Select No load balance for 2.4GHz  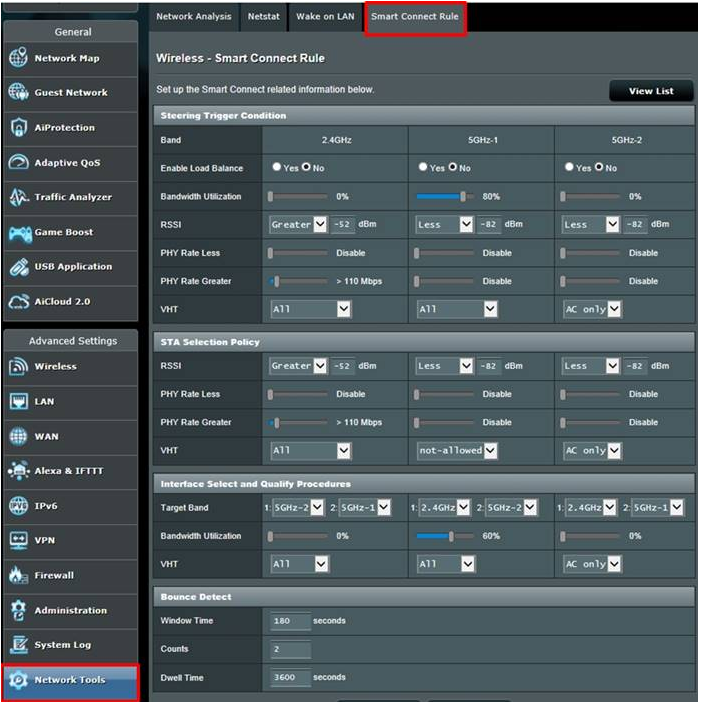(306, 167)
